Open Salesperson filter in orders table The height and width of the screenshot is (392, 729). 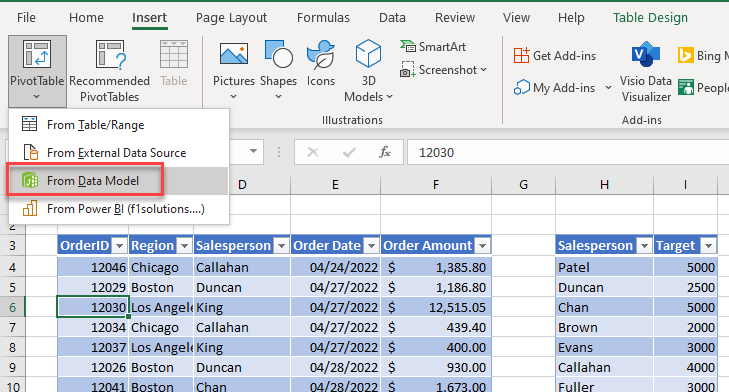281,246
